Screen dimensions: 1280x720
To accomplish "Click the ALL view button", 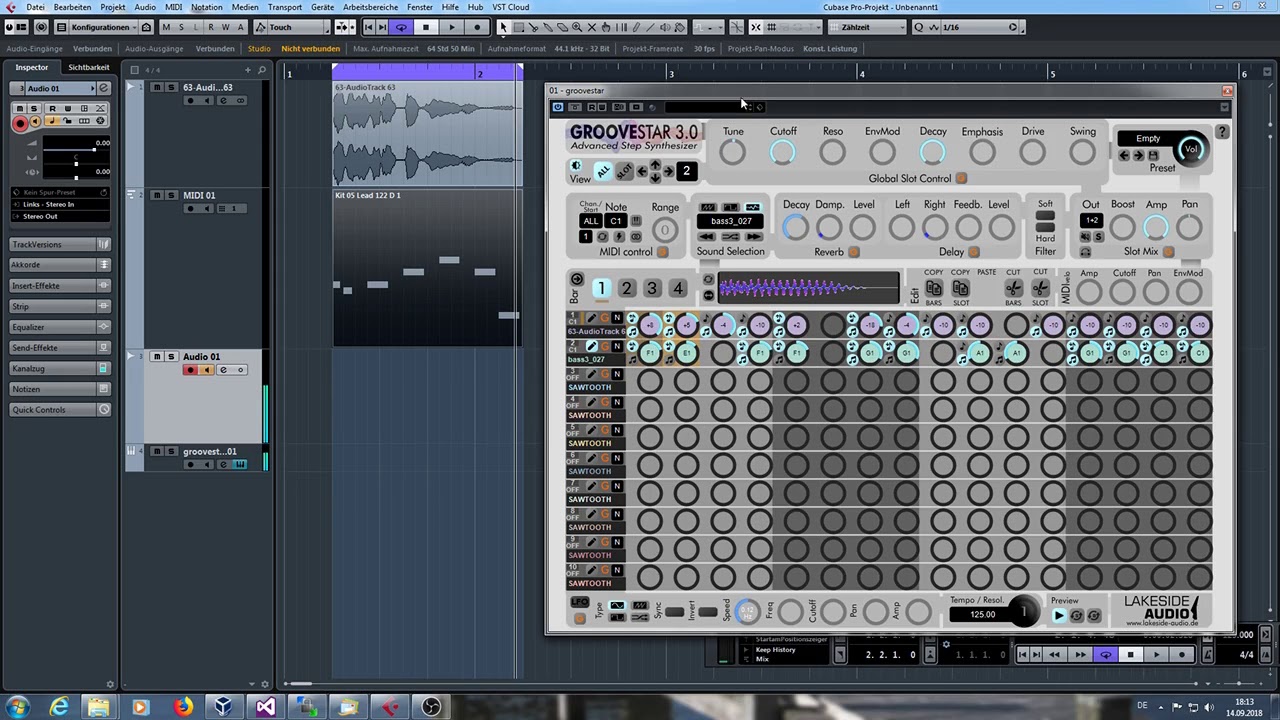I will tap(603, 172).
